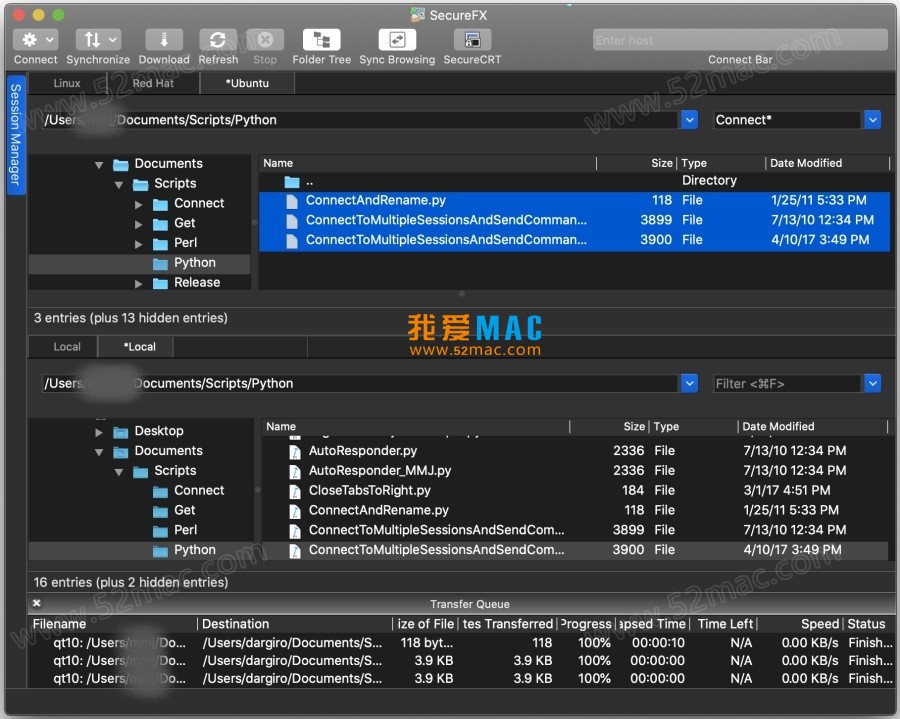Sort local list by Date Modified column
900x719 pixels.
click(x=813, y=427)
